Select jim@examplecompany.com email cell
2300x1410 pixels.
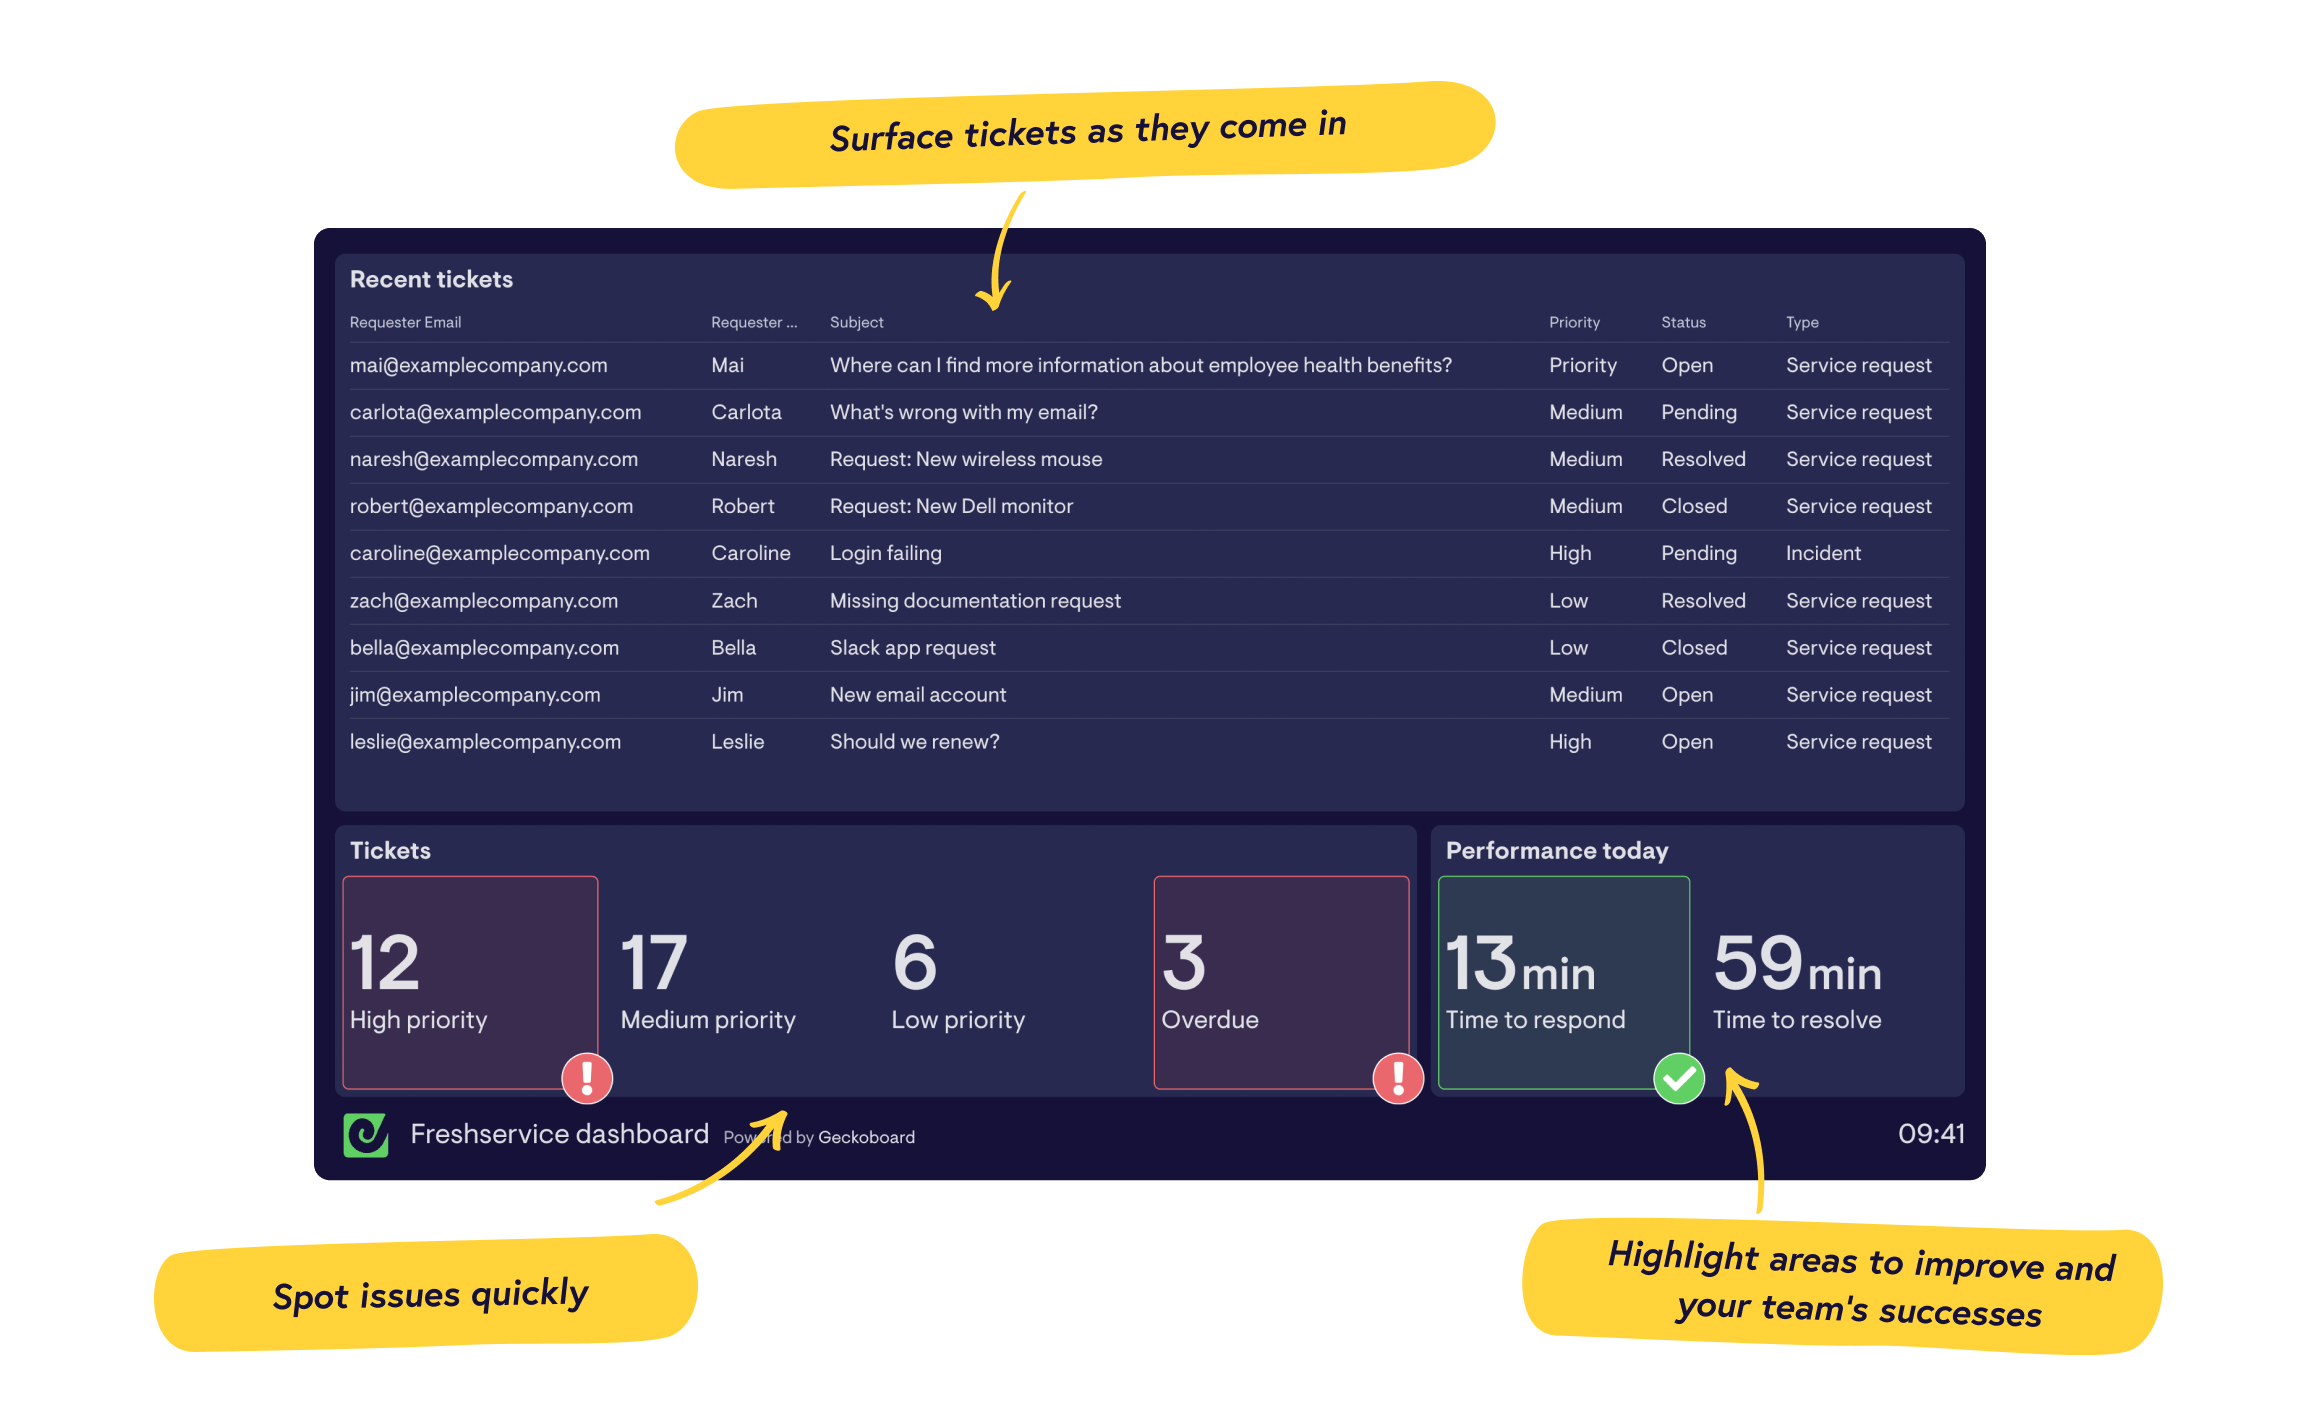(x=475, y=695)
